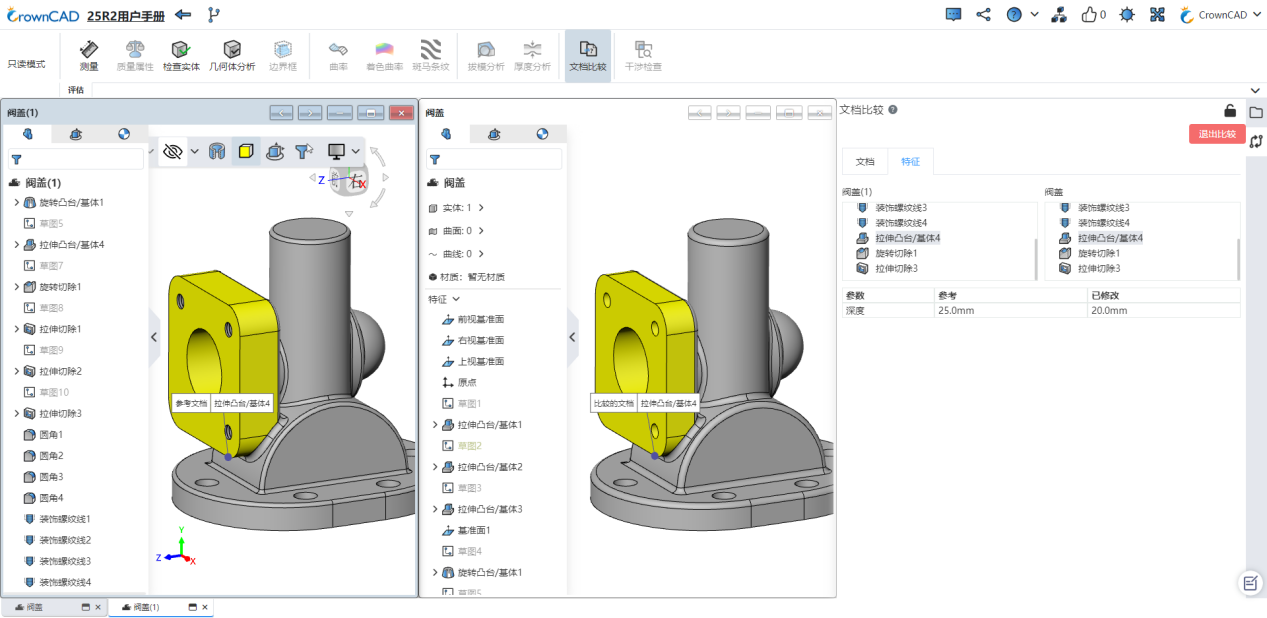Select 拉伸切除3 in the 阀盖 compare list
The width and height of the screenshot is (1267, 618).
tap(1097, 268)
